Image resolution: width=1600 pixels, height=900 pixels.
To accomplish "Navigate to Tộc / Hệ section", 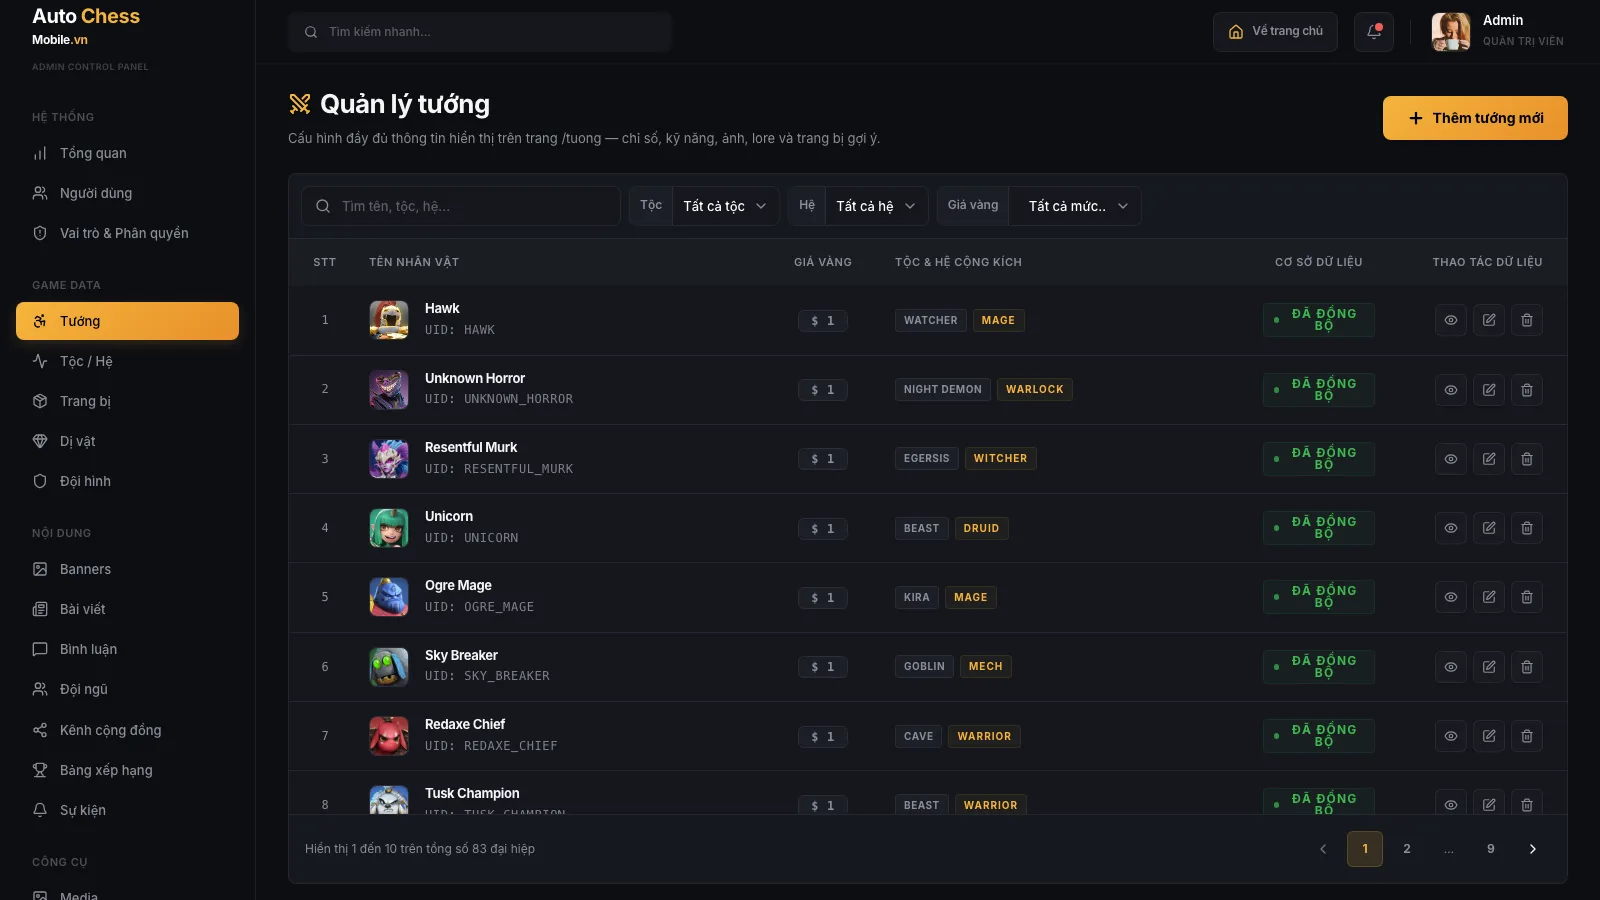I will click(x=127, y=361).
